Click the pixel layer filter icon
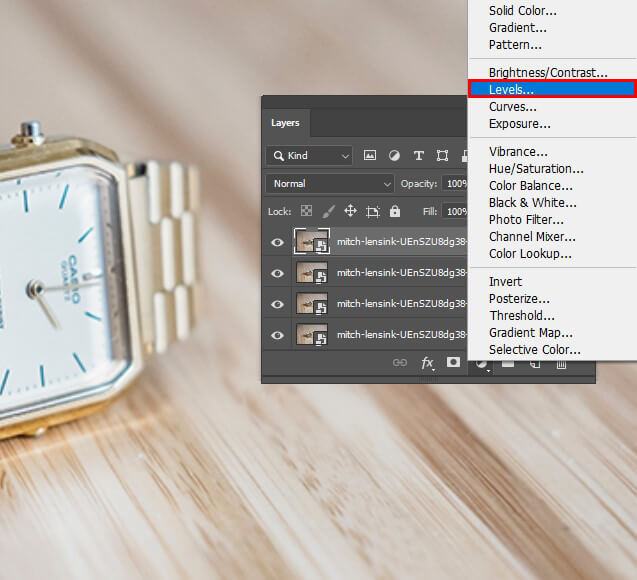This screenshot has width=637, height=580. click(x=370, y=156)
